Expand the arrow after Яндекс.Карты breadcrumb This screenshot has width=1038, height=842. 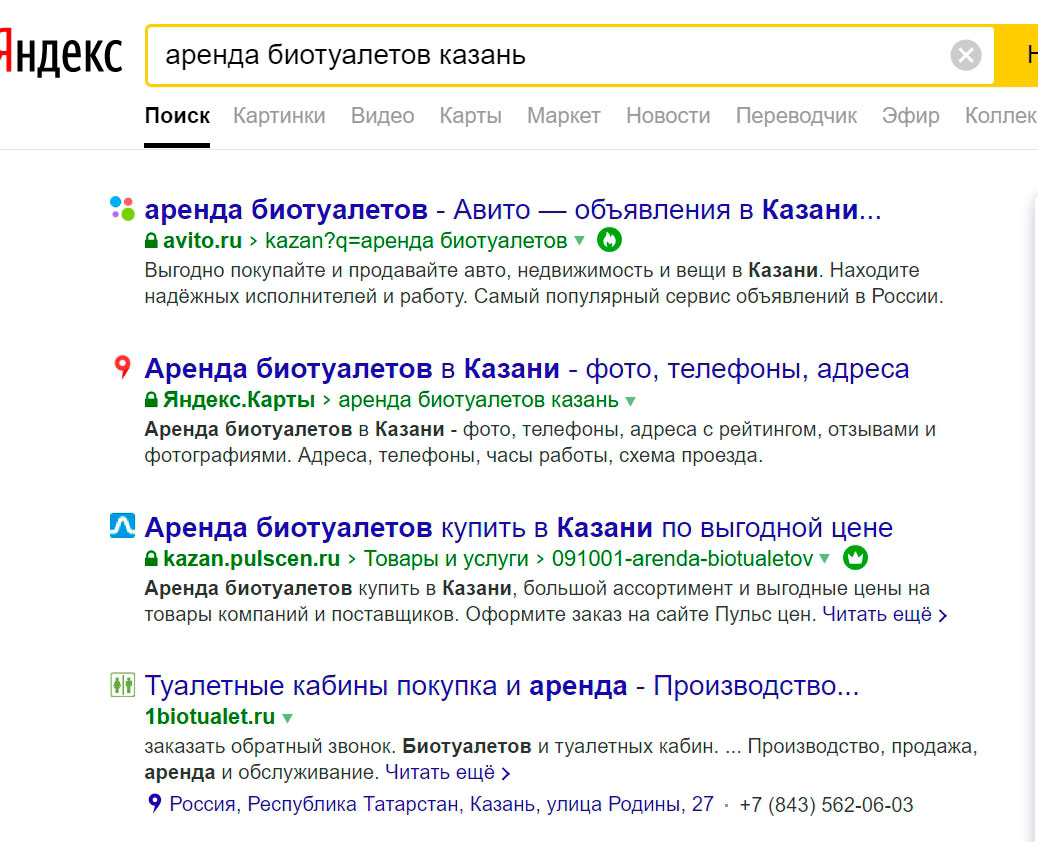click(631, 400)
